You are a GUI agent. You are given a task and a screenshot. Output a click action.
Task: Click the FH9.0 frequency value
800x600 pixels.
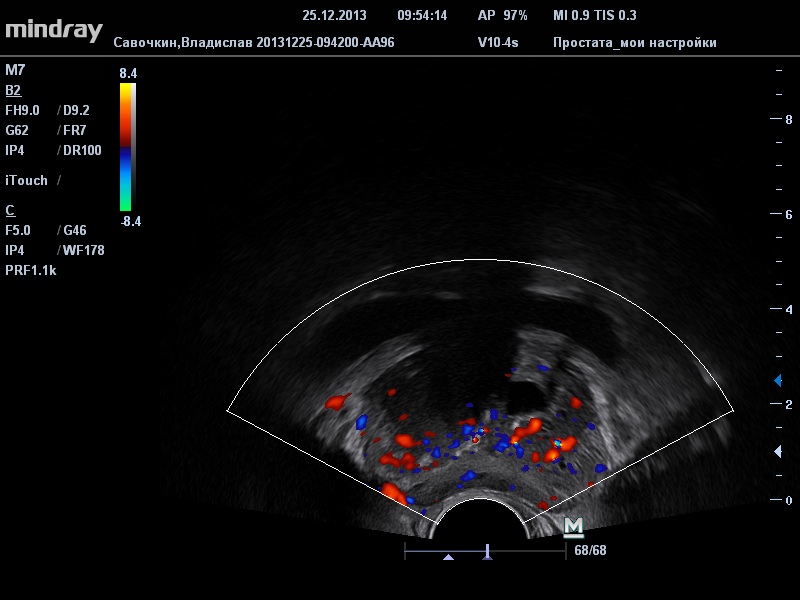pos(22,110)
